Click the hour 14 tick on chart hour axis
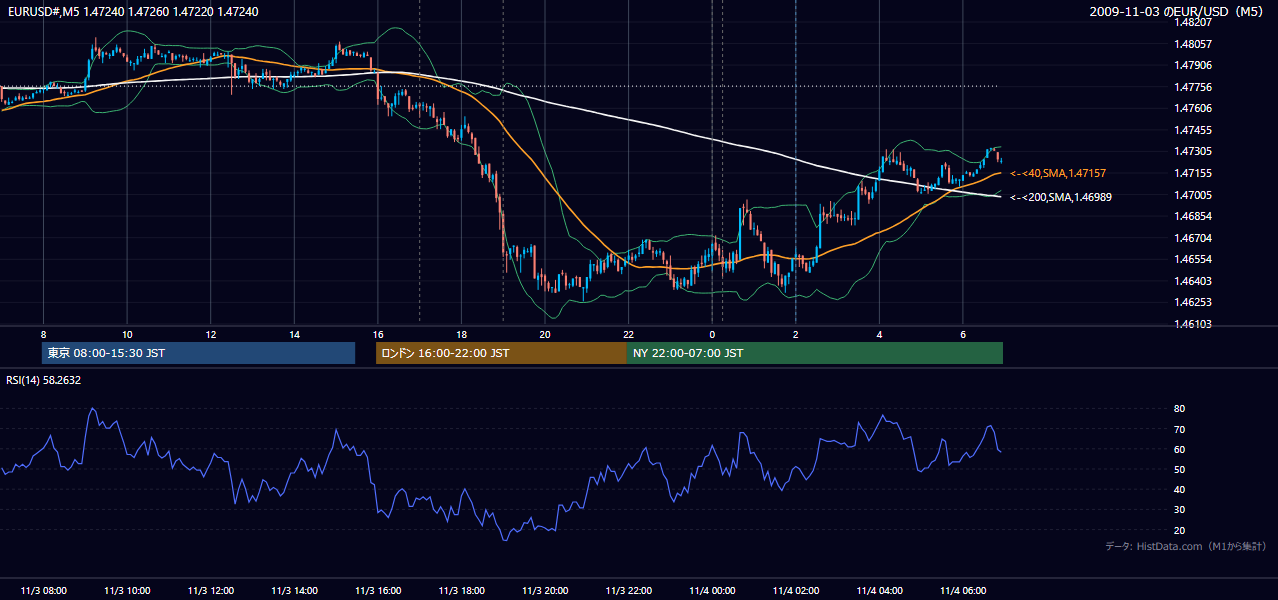1278x600 pixels. (294, 334)
